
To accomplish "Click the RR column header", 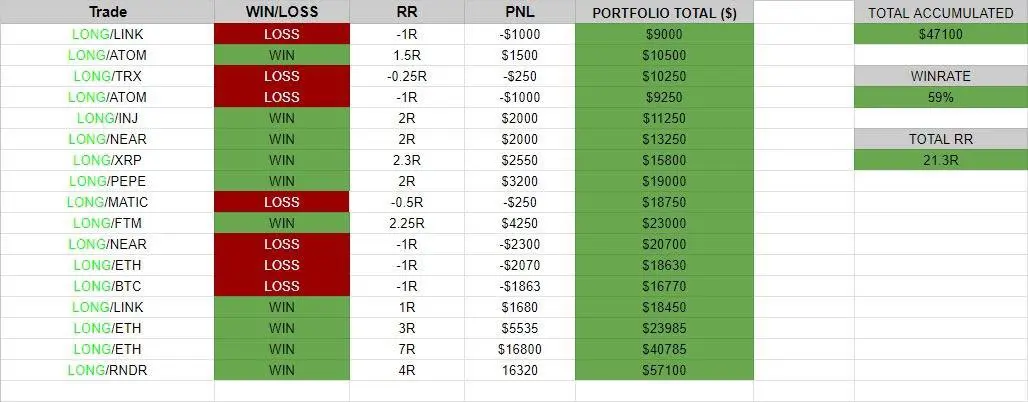I will pyautogui.click(x=407, y=12).
